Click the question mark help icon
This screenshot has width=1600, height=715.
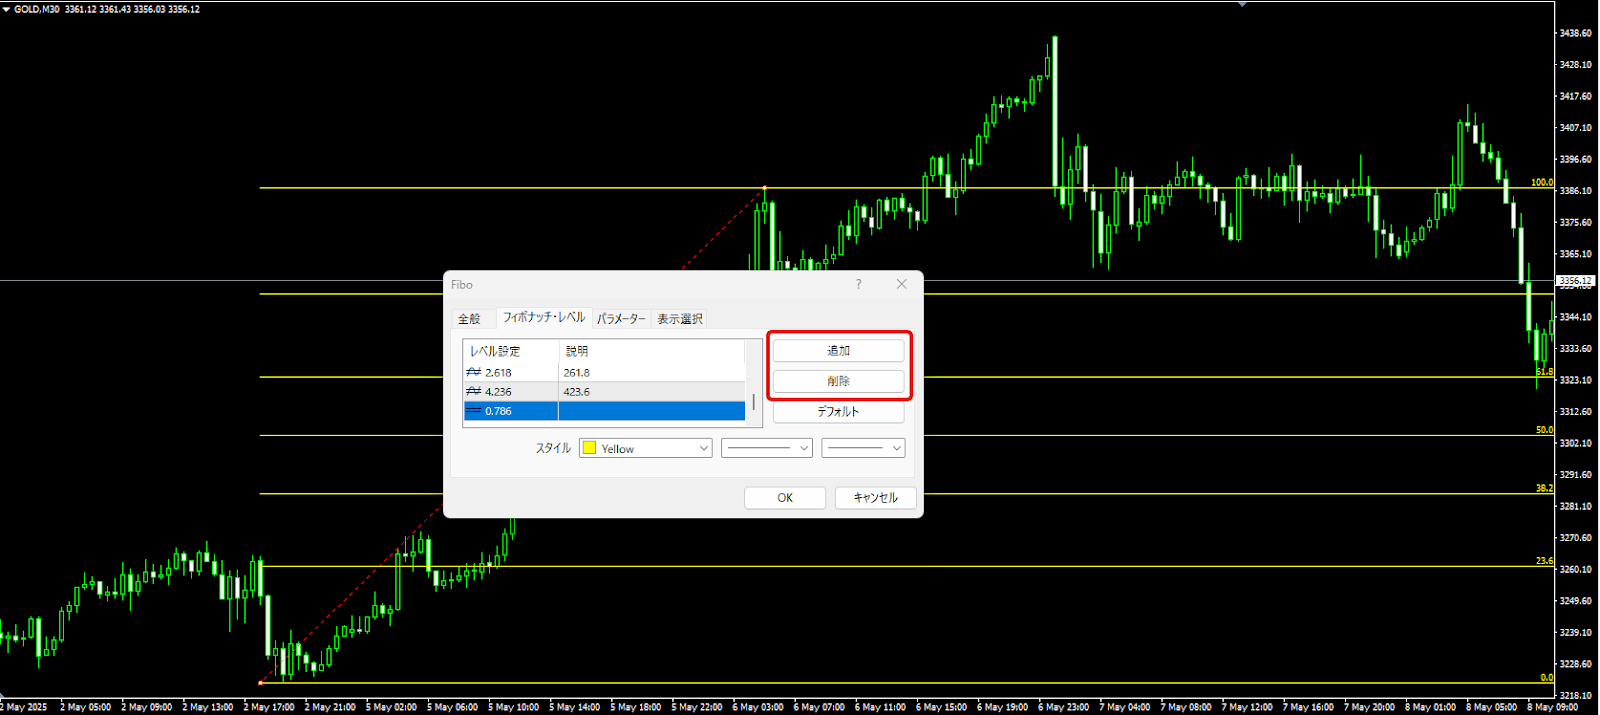858,284
